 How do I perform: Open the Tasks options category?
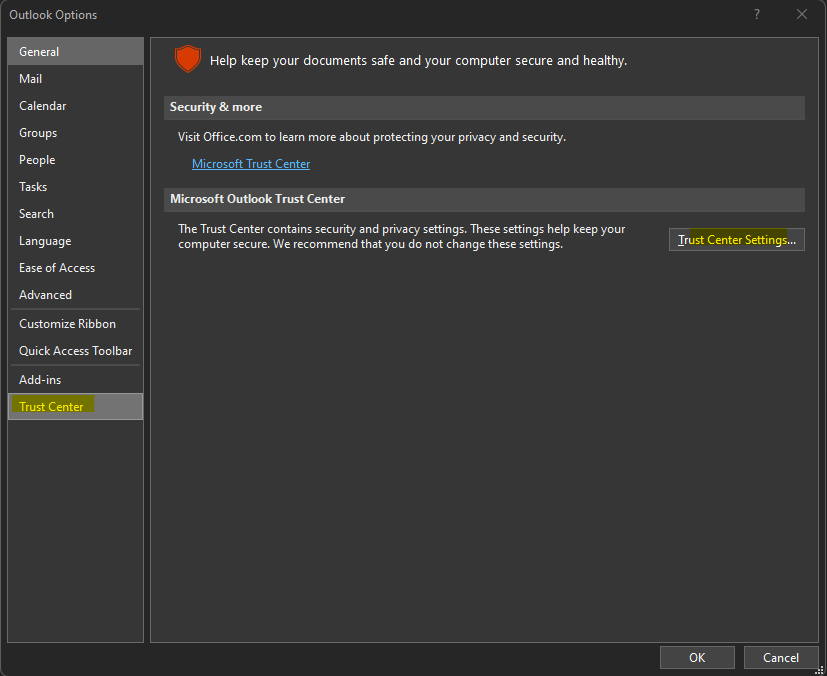point(75,187)
